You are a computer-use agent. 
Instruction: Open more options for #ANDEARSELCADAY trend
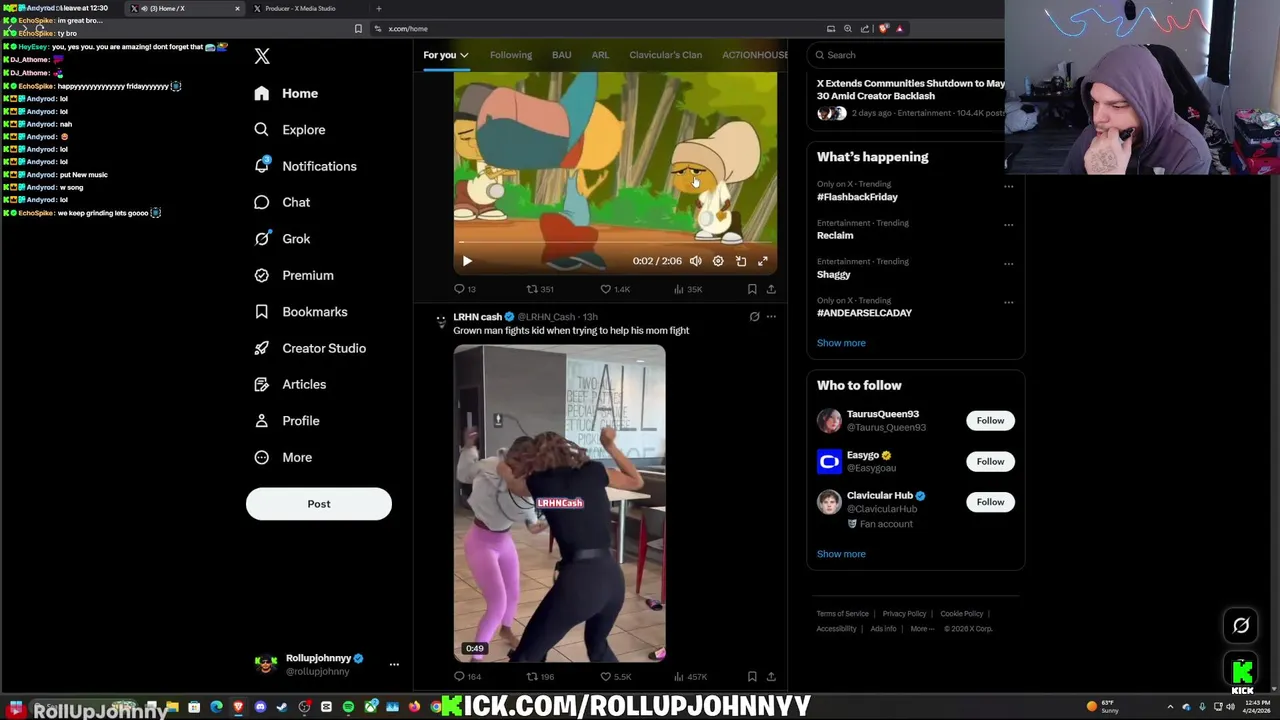[x=1008, y=302]
